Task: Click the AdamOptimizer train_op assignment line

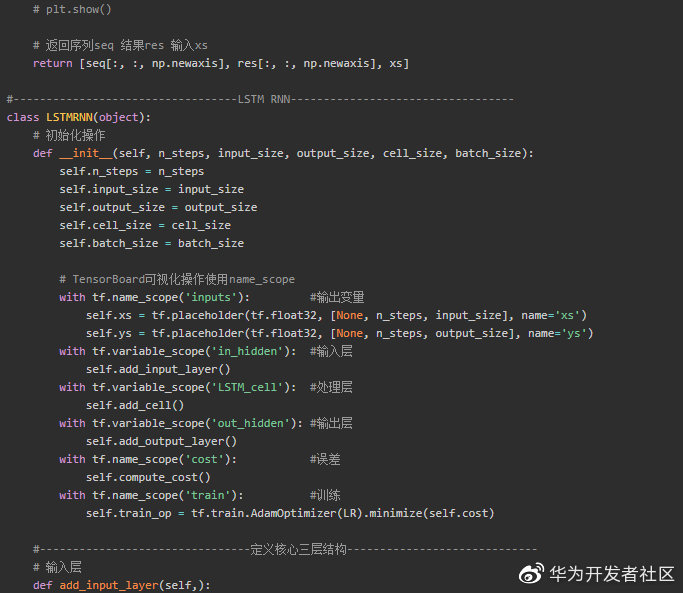Action: coord(290,514)
